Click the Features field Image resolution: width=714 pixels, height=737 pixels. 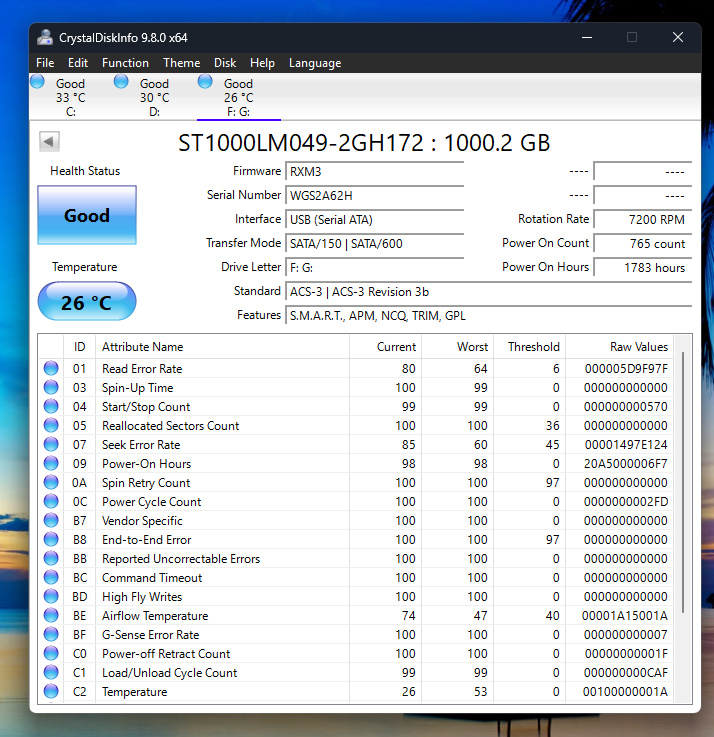coord(489,315)
